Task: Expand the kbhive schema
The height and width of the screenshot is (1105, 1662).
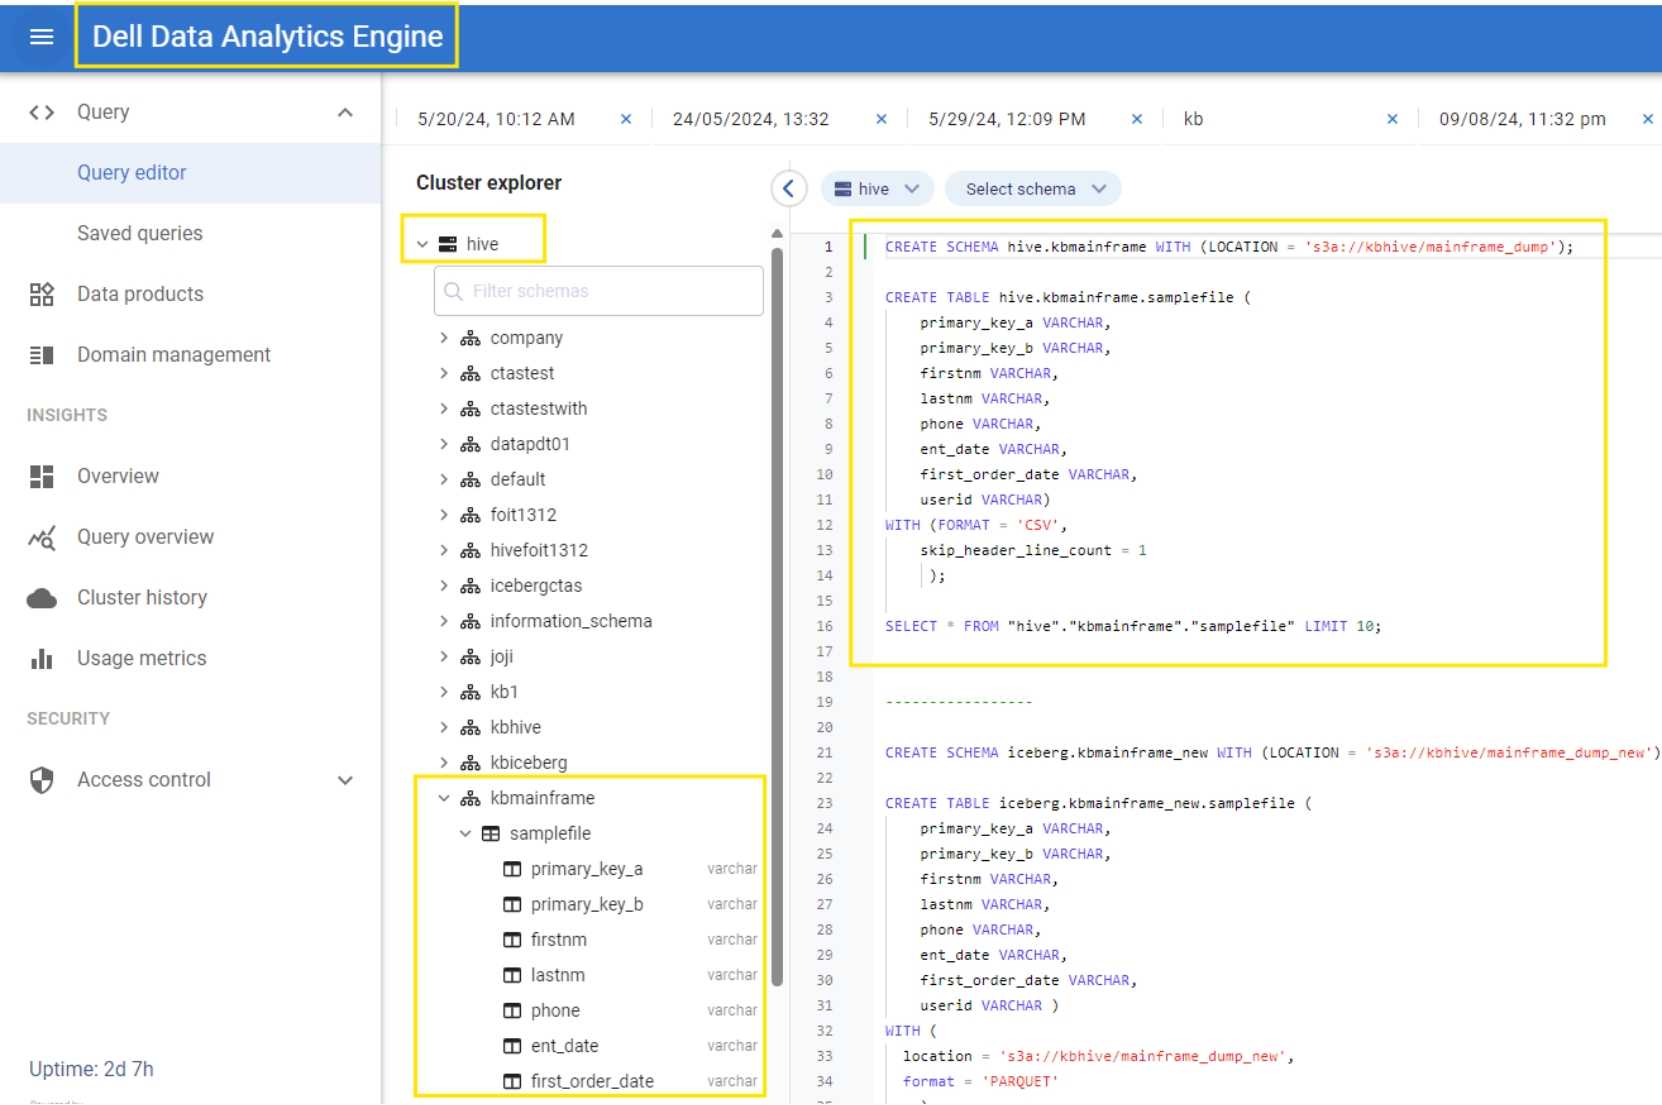Action: click(x=444, y=727)
